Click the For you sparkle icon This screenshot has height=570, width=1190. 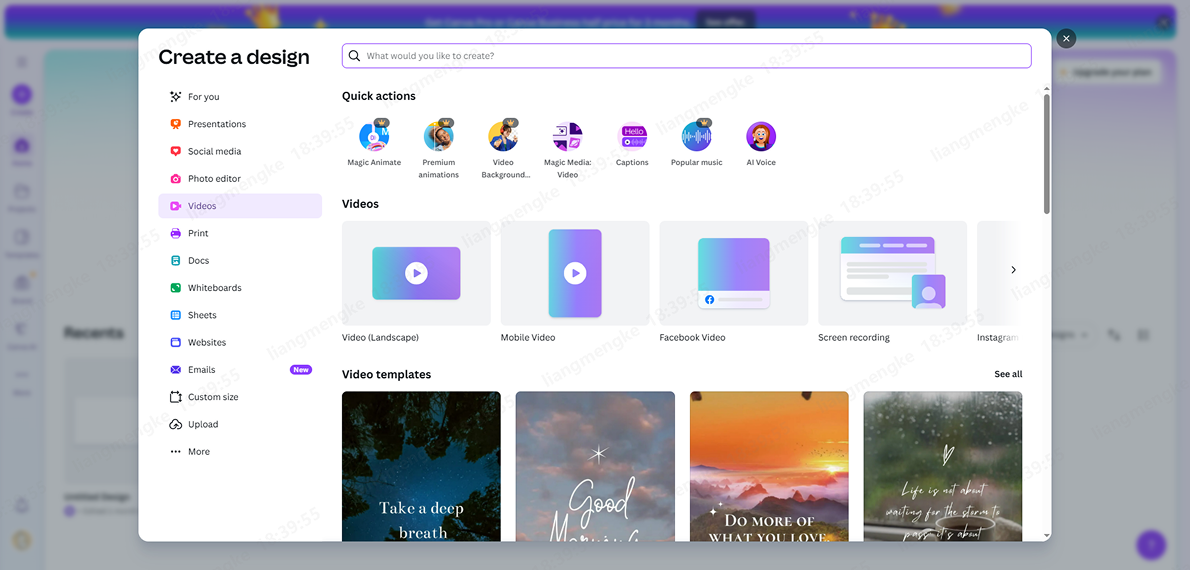pos(175,96)
